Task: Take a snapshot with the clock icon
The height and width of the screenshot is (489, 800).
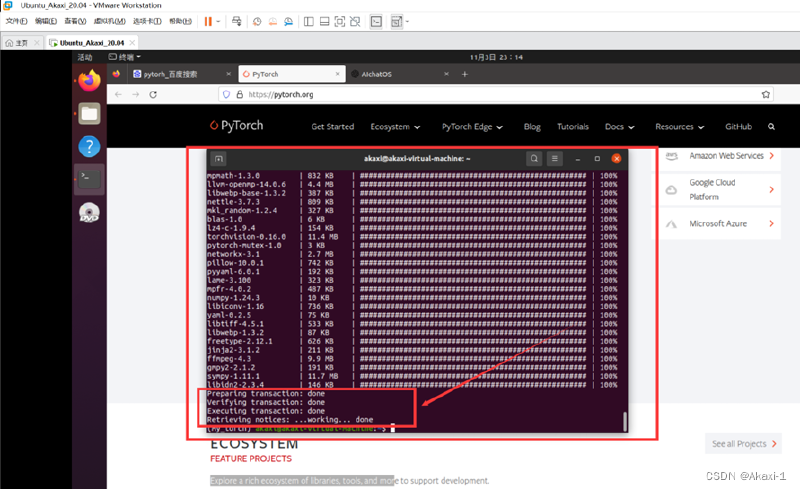Action: click(x=257, y=21)
